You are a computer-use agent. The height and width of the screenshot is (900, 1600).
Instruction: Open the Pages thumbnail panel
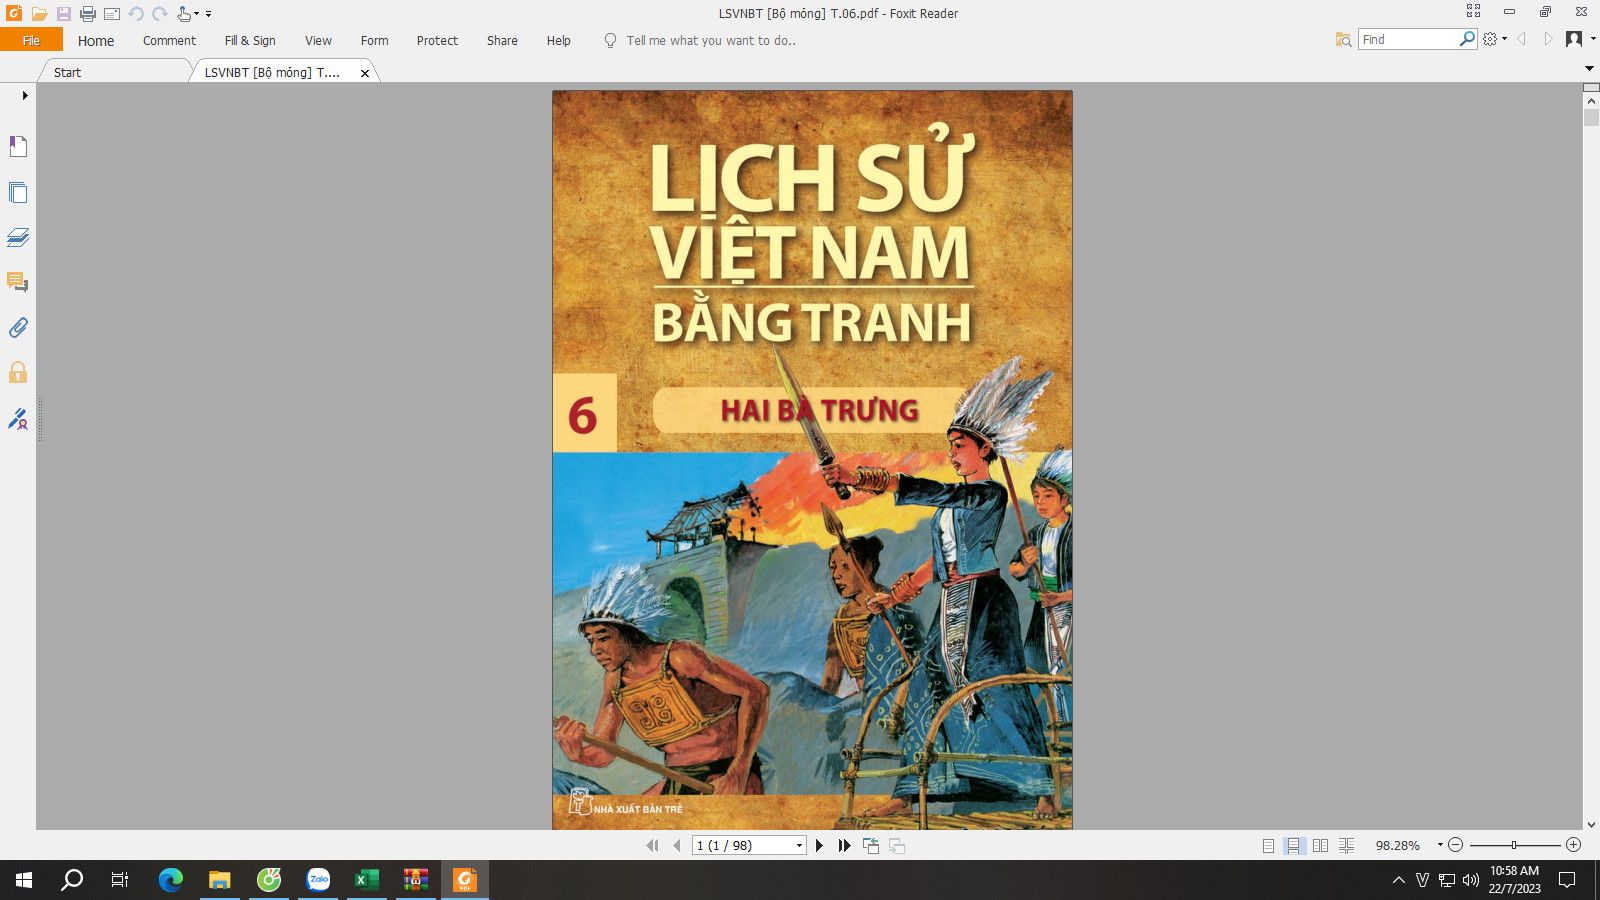[18, 192]
